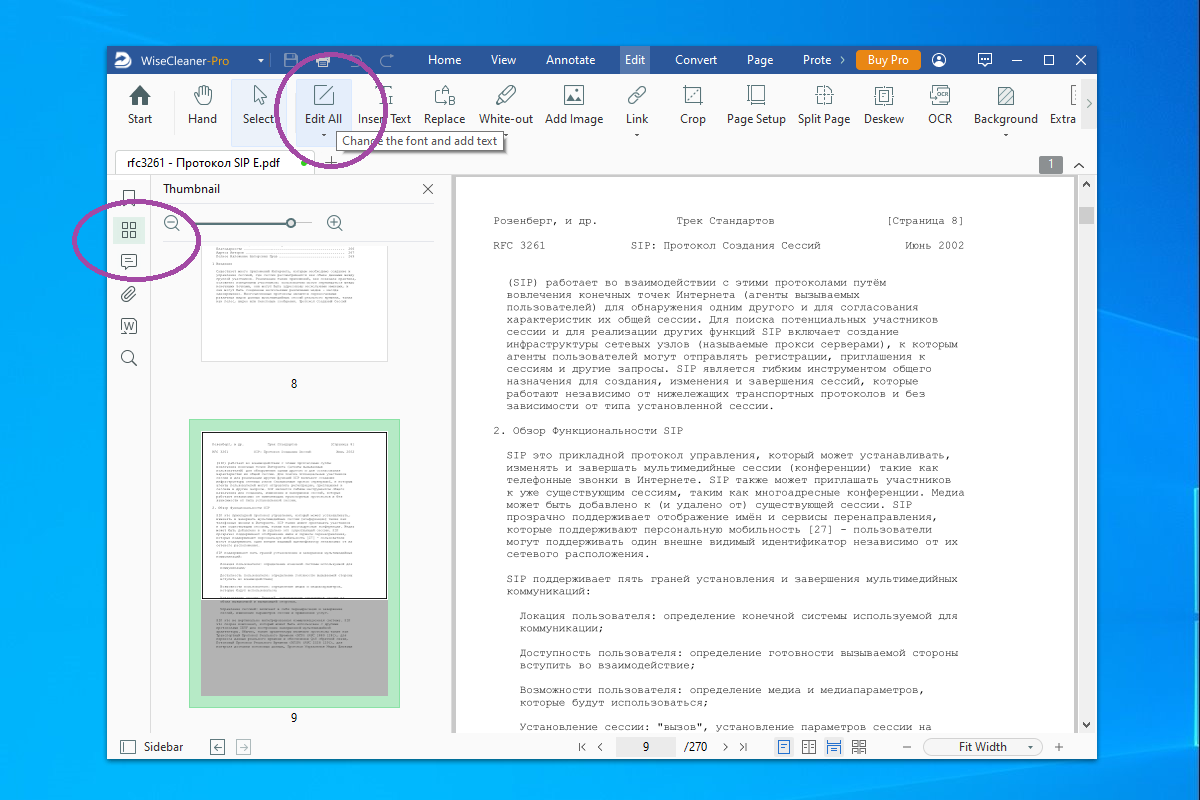Enable continuous scrolling view
Image resolution: width=1200 pixels, height=800 pixels.
click(833, 747)
